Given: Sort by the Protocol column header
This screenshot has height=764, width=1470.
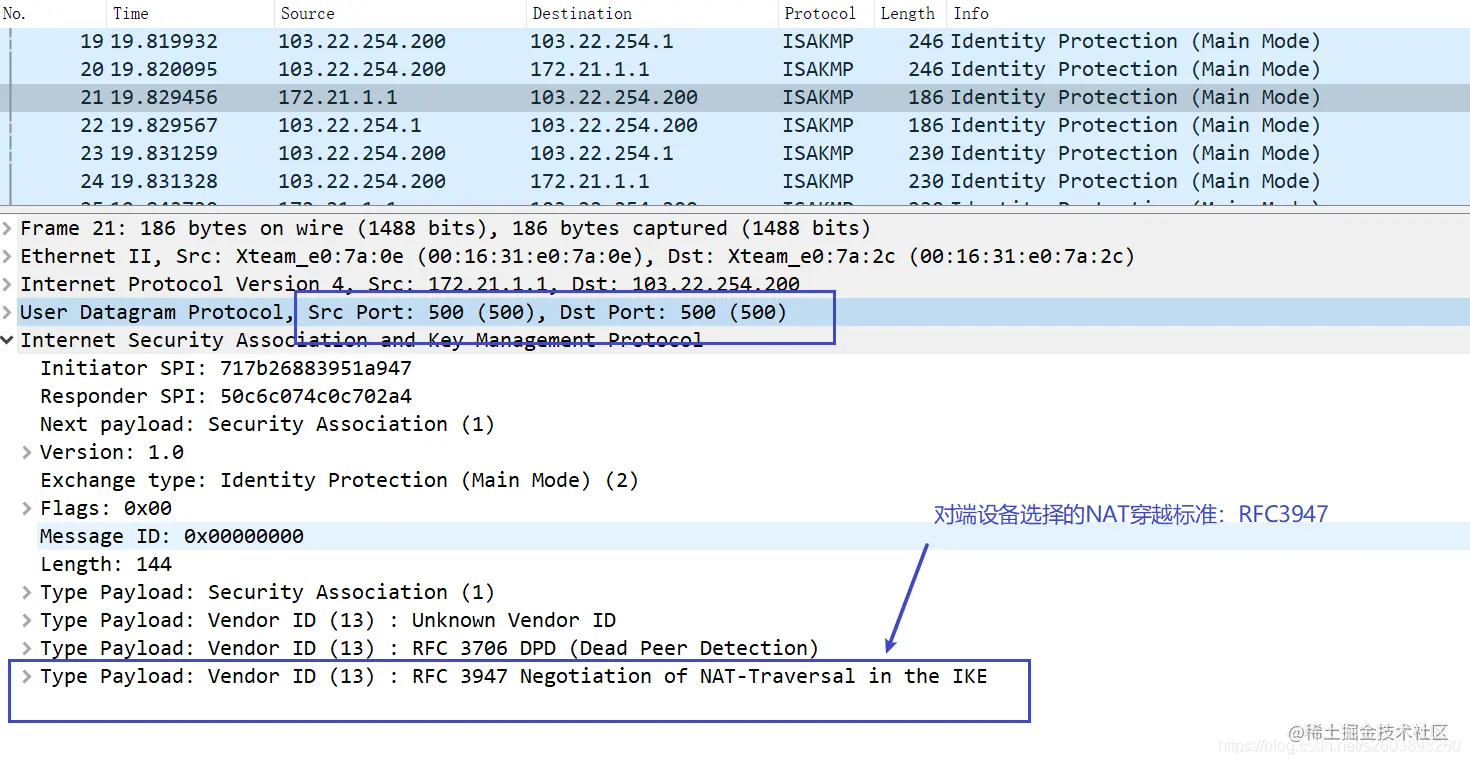Looking at the screenshot, I should [826, 13].
